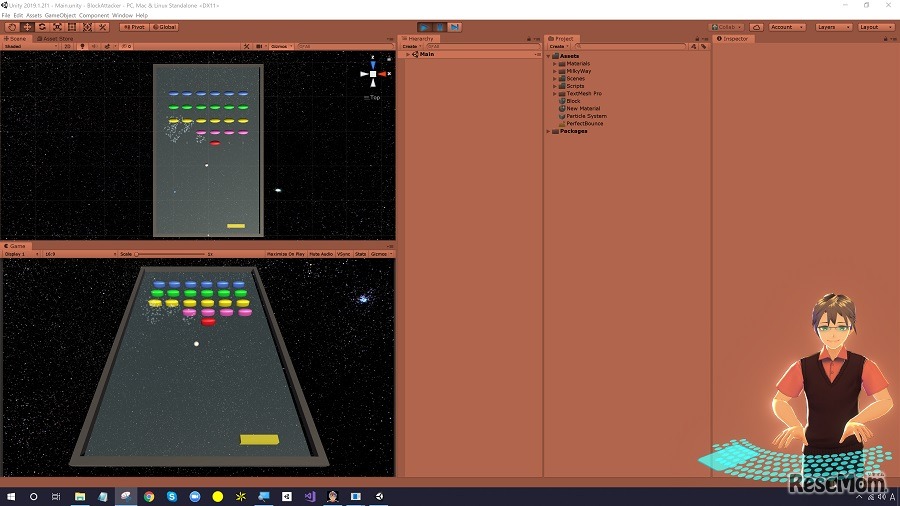Open the Account dropdown
The image size is (900, 506).
coord(786,27)
